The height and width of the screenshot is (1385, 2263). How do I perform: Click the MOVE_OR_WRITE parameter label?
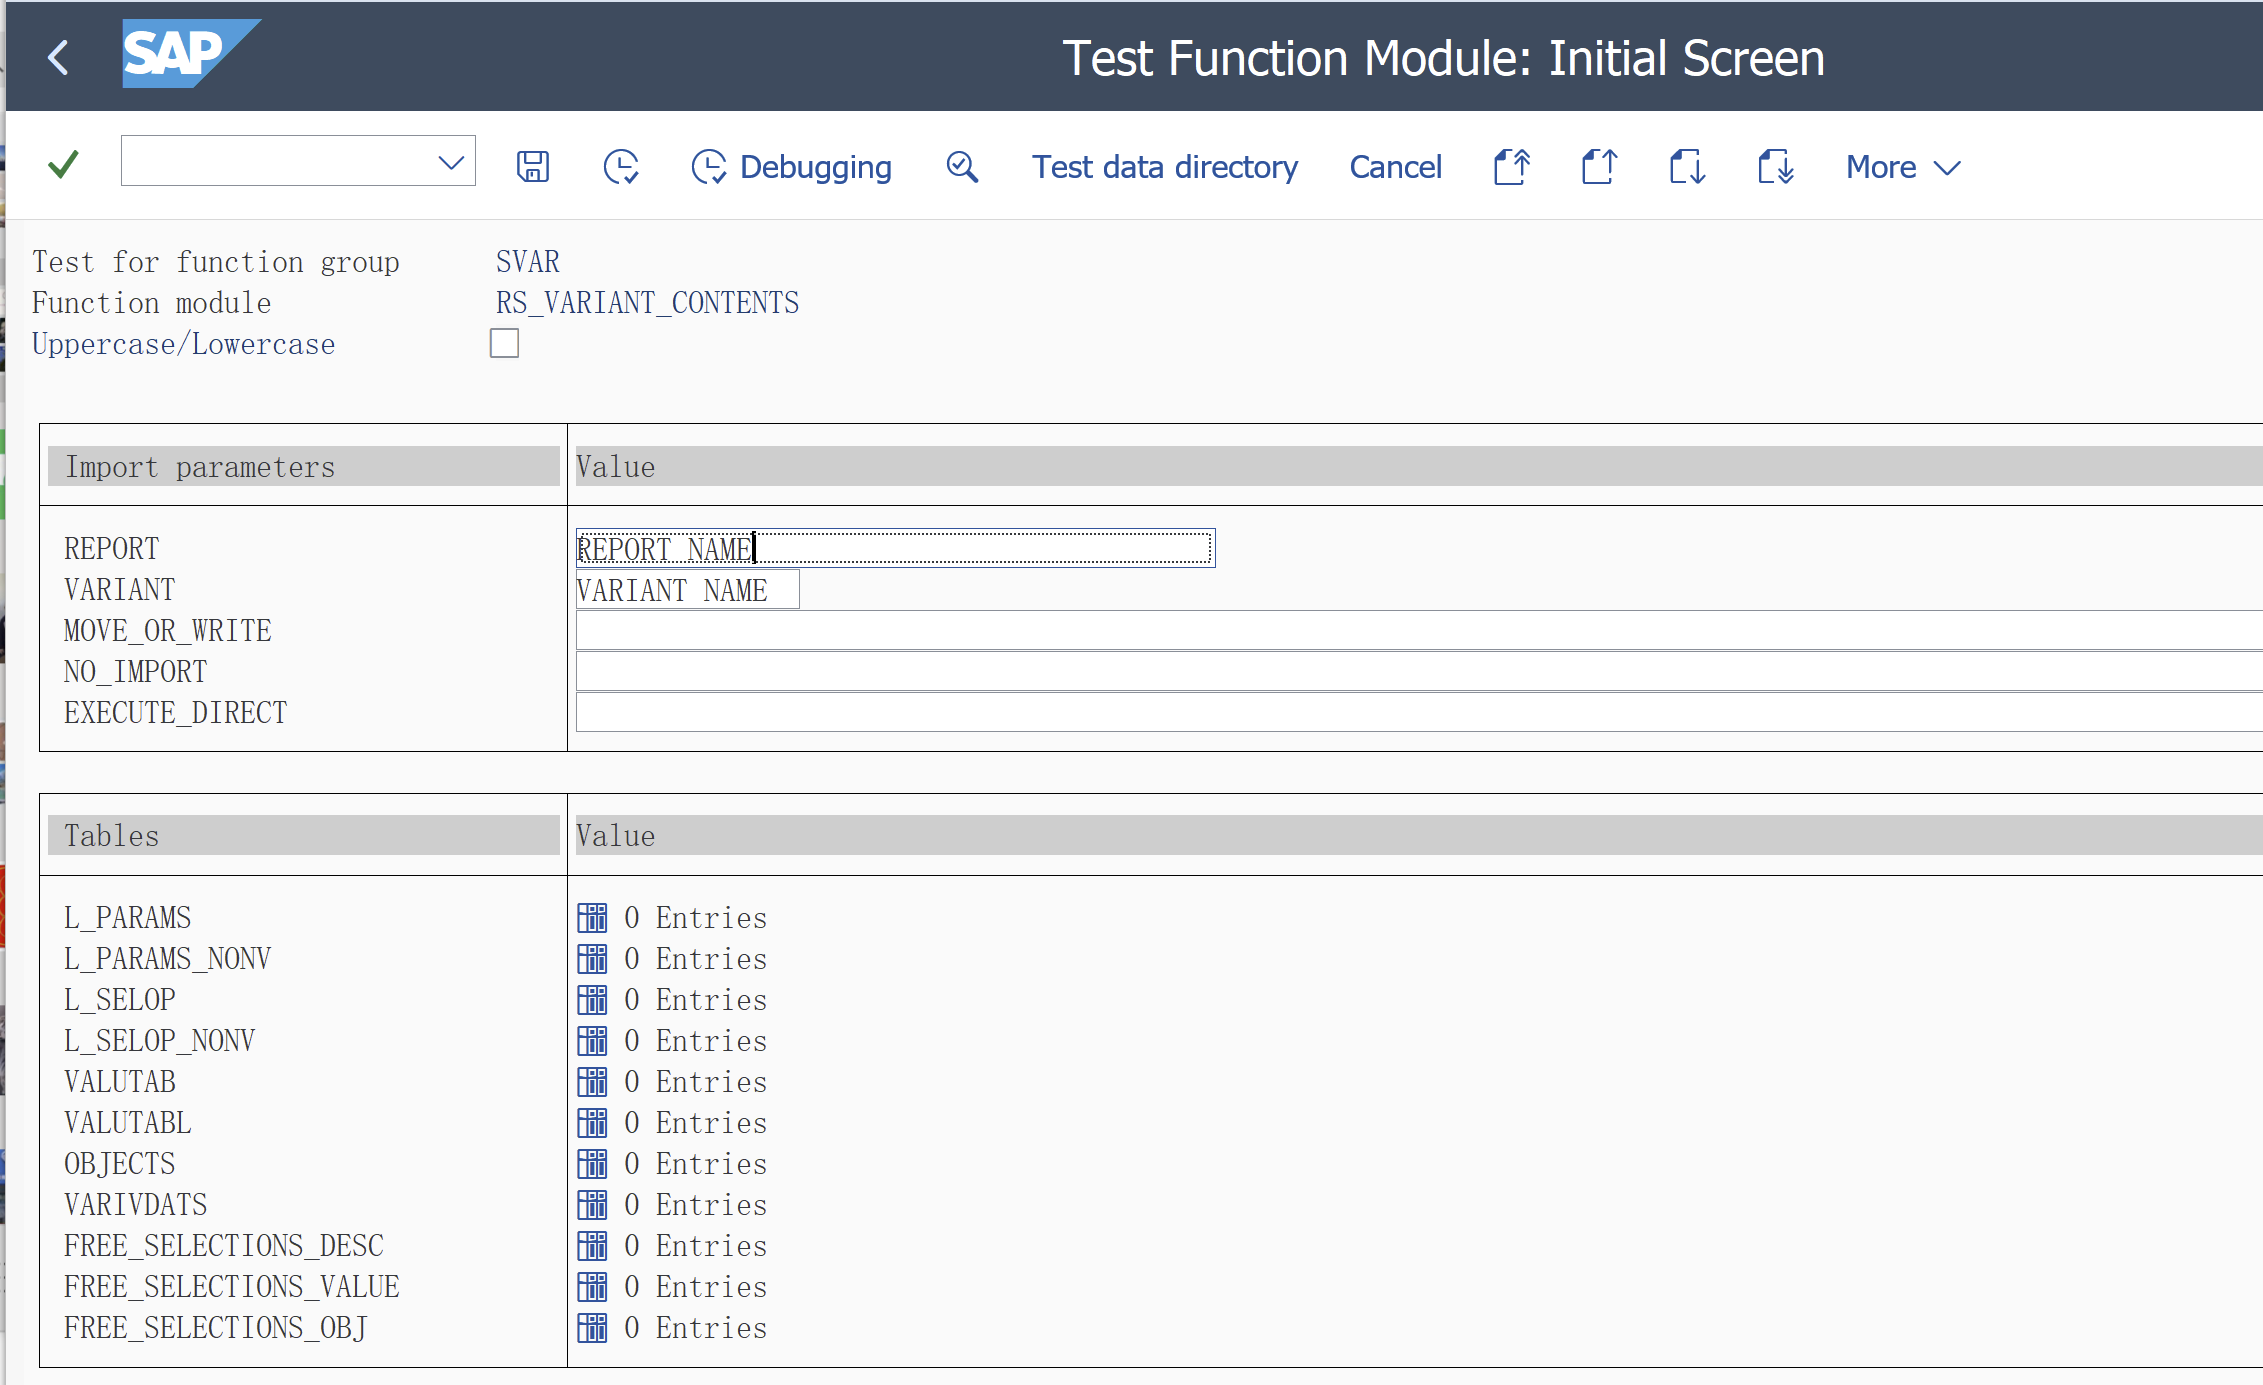tap(167, 630)
